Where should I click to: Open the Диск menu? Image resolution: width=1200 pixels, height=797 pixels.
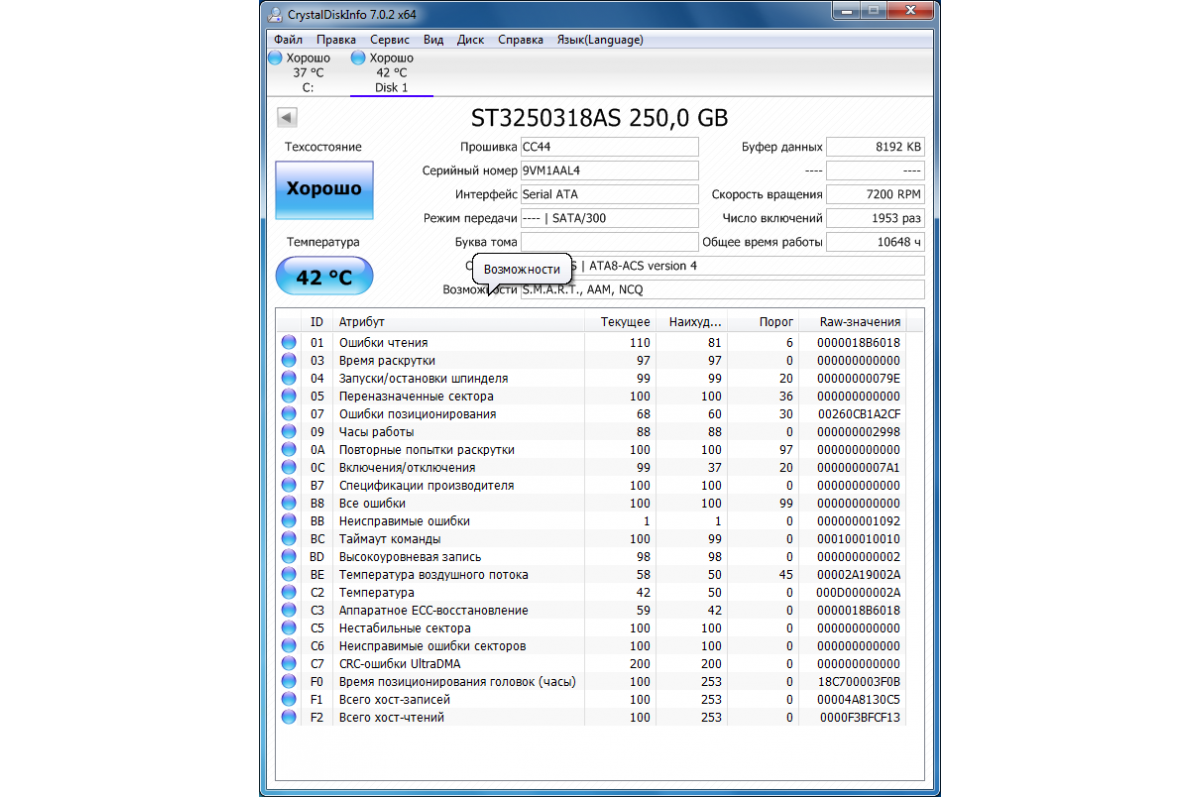[470, 40]
